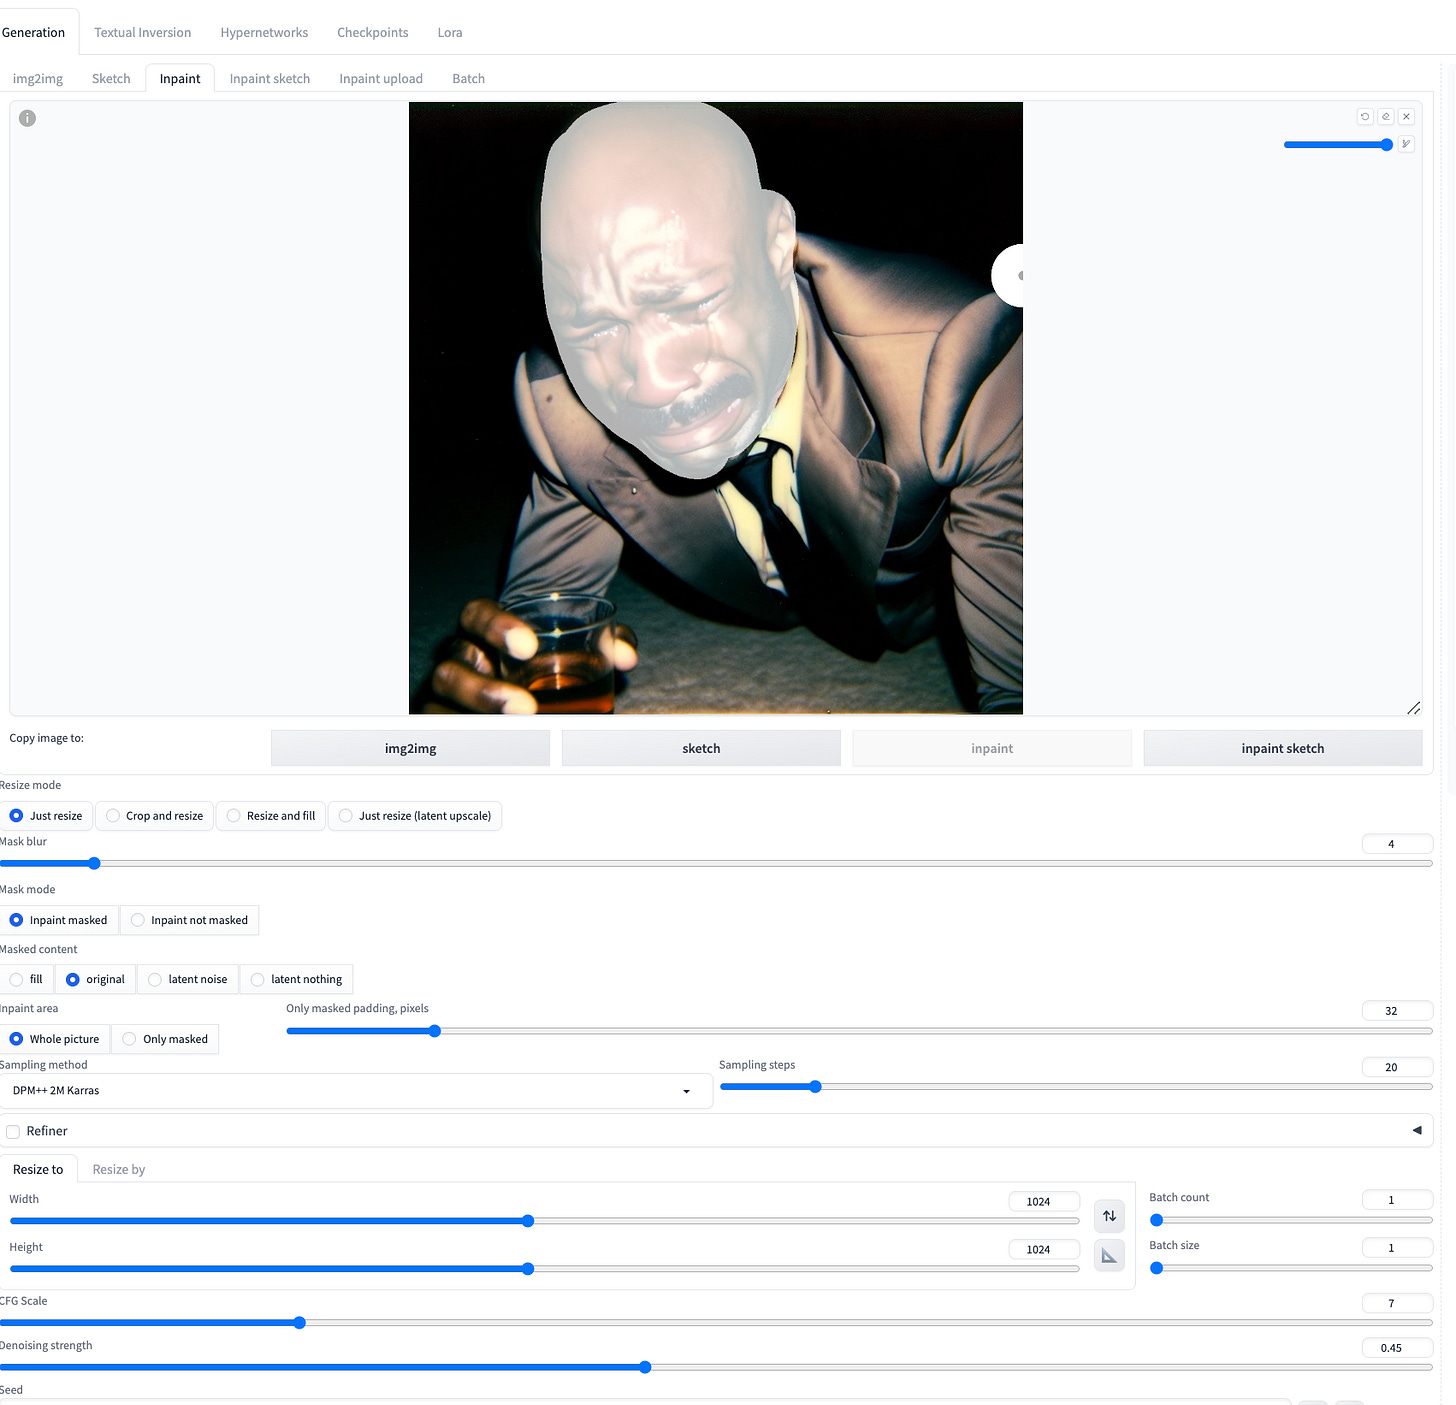
Task: Select the Inpaint sub-tab
Action: point(180,79)
